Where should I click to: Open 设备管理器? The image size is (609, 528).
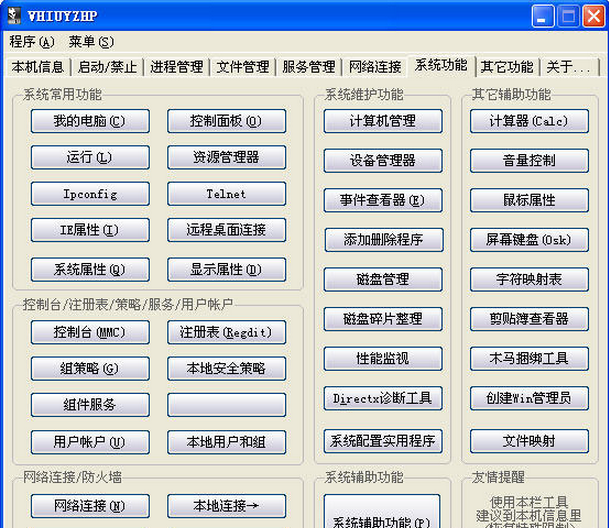(x=383, y=160)
